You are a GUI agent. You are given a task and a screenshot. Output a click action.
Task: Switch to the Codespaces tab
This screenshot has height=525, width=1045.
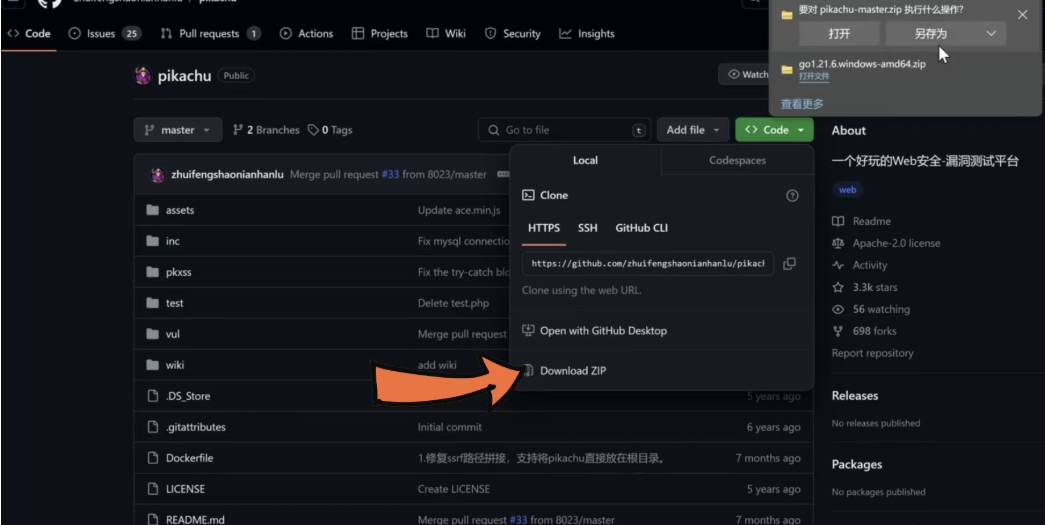coord(737,161)
